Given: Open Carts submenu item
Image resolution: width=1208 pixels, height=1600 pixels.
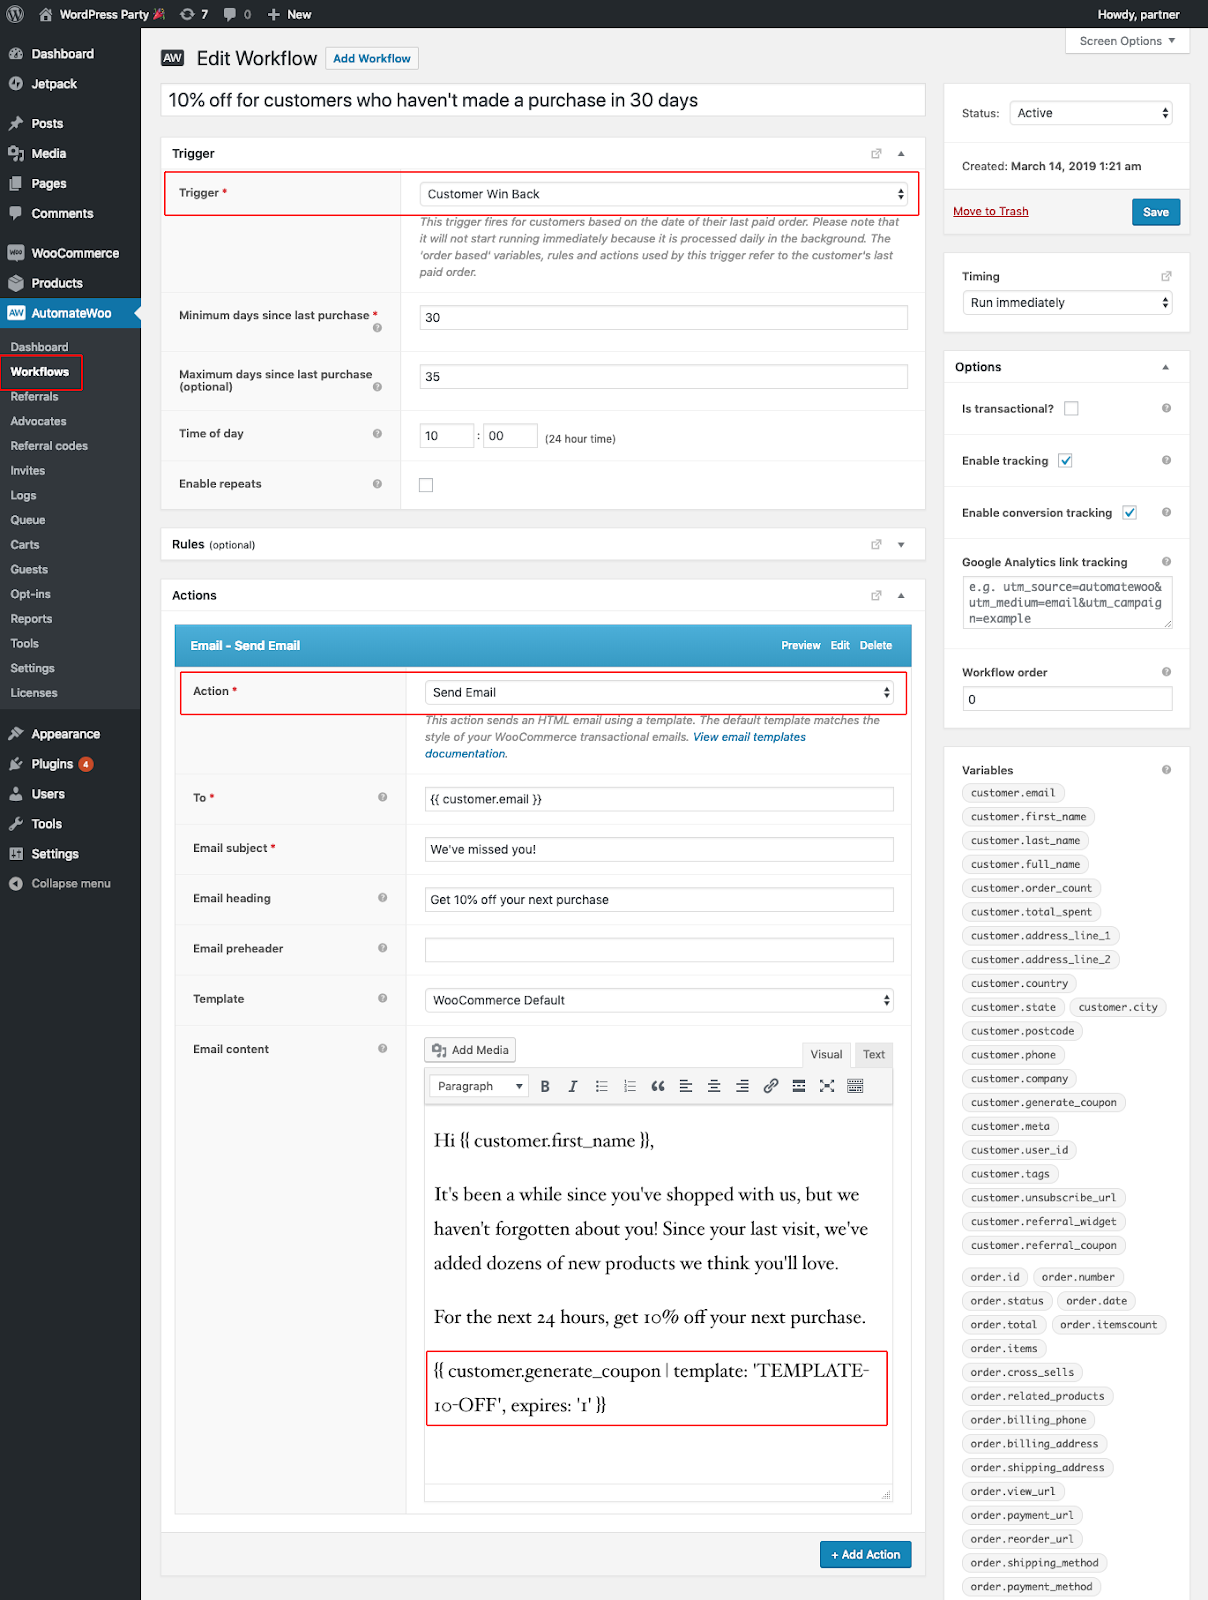Looking at the screenshot, I should 25,545.
